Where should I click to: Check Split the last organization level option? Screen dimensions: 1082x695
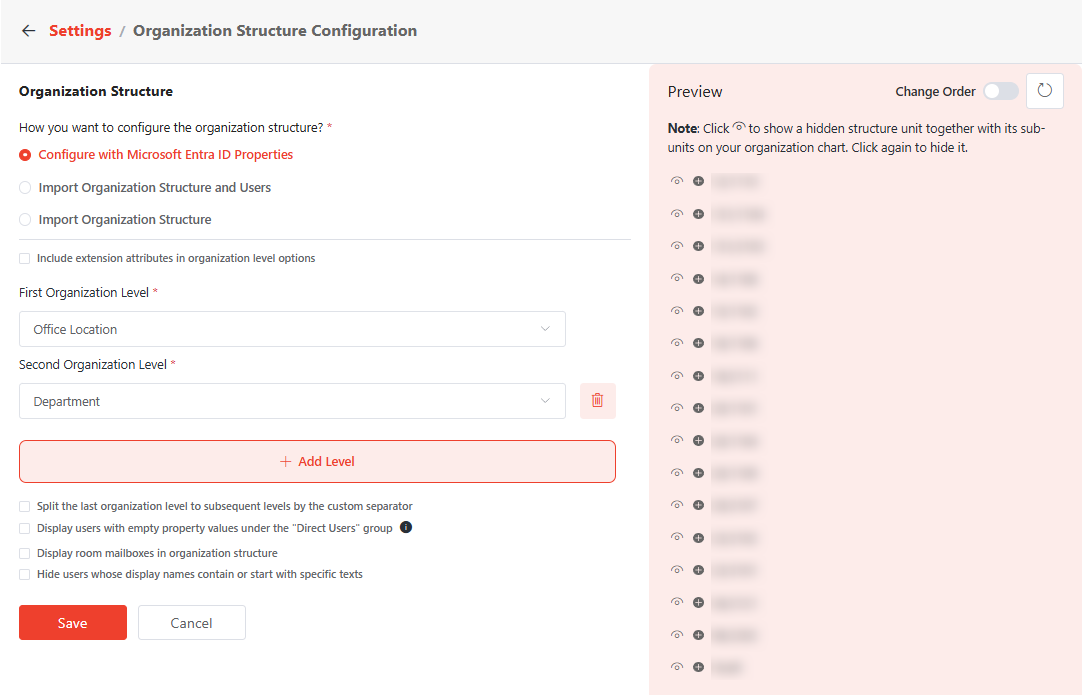24,507
